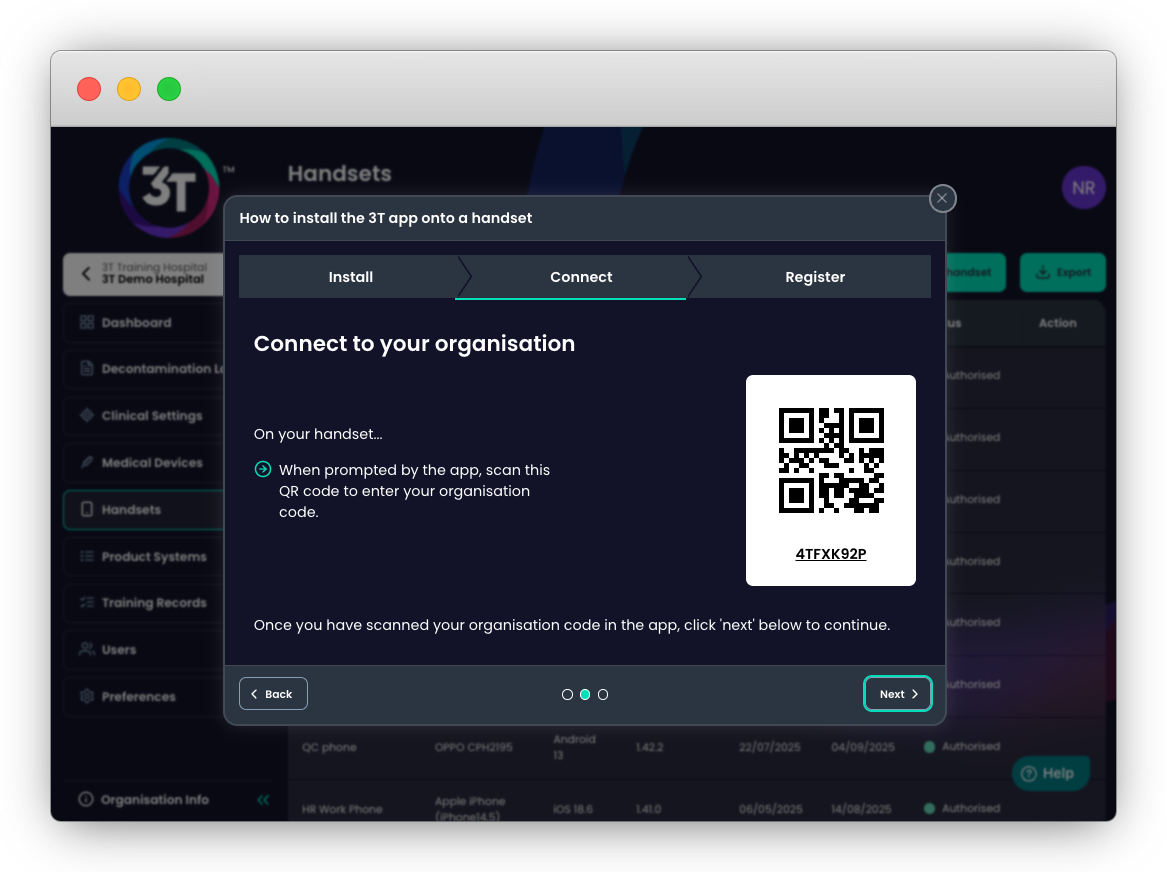Open the Register step tab
Image resolution: width=1167 pixels, height=872 pixels.
tap(815, 277)
